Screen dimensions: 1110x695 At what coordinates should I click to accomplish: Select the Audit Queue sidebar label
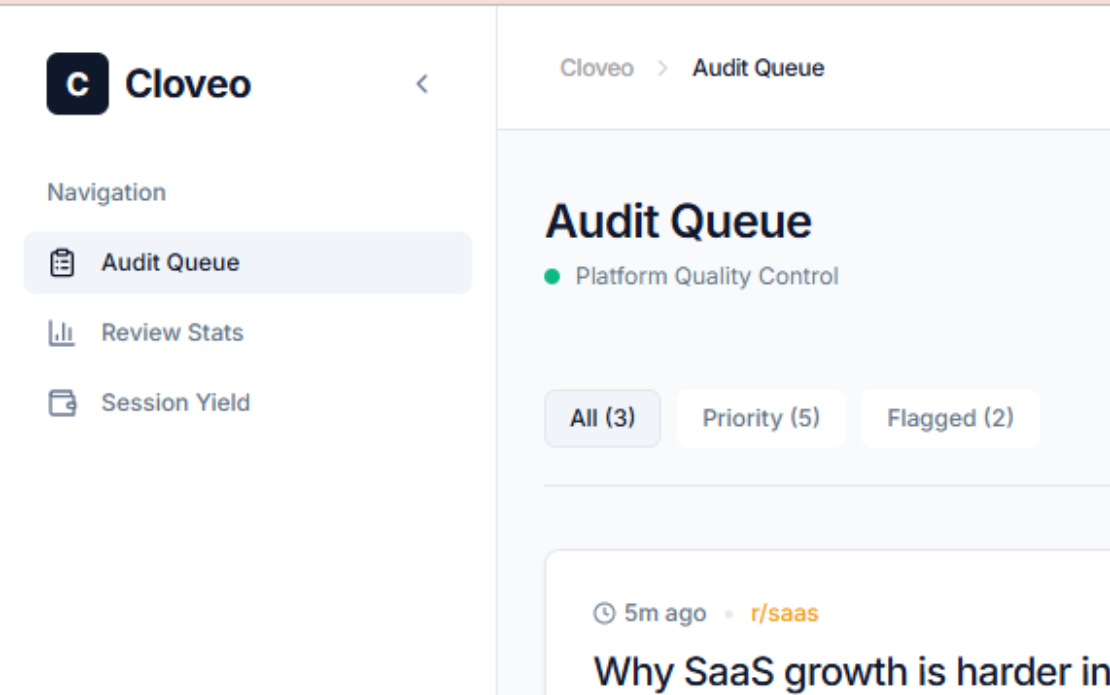click(171, 263)
